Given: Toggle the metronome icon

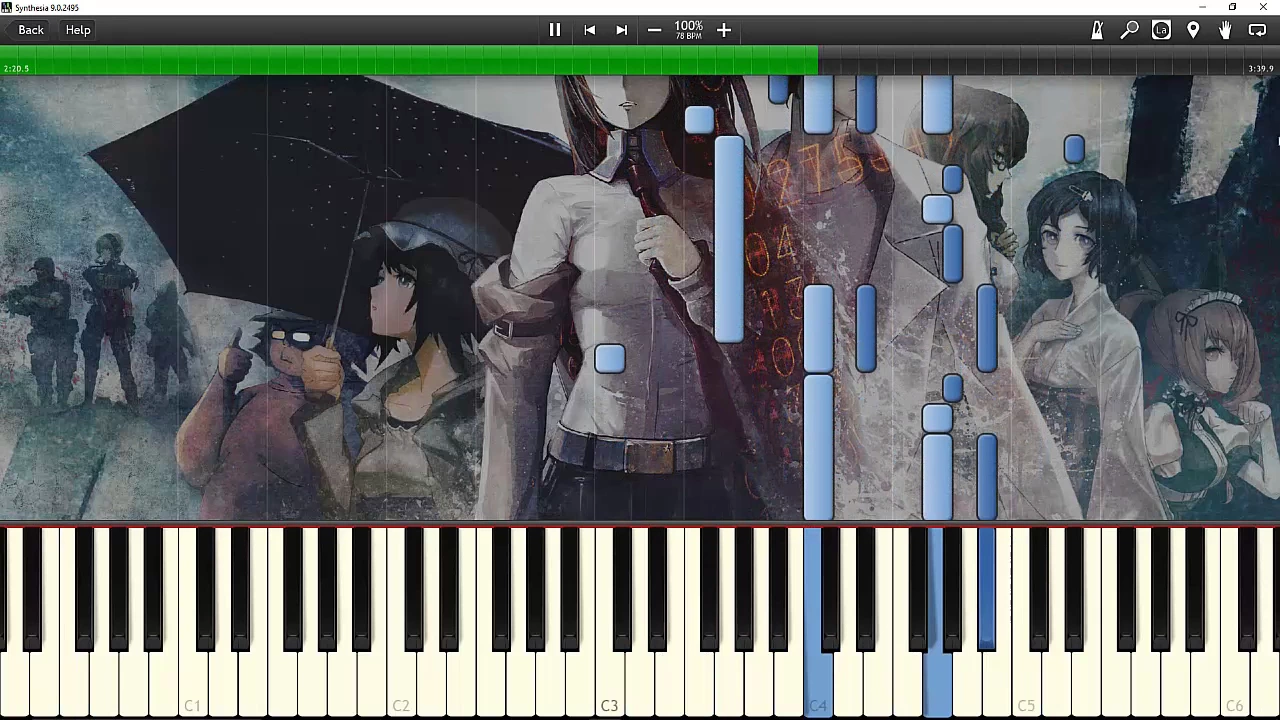Looking at the screenshot, I should 1097,30.
